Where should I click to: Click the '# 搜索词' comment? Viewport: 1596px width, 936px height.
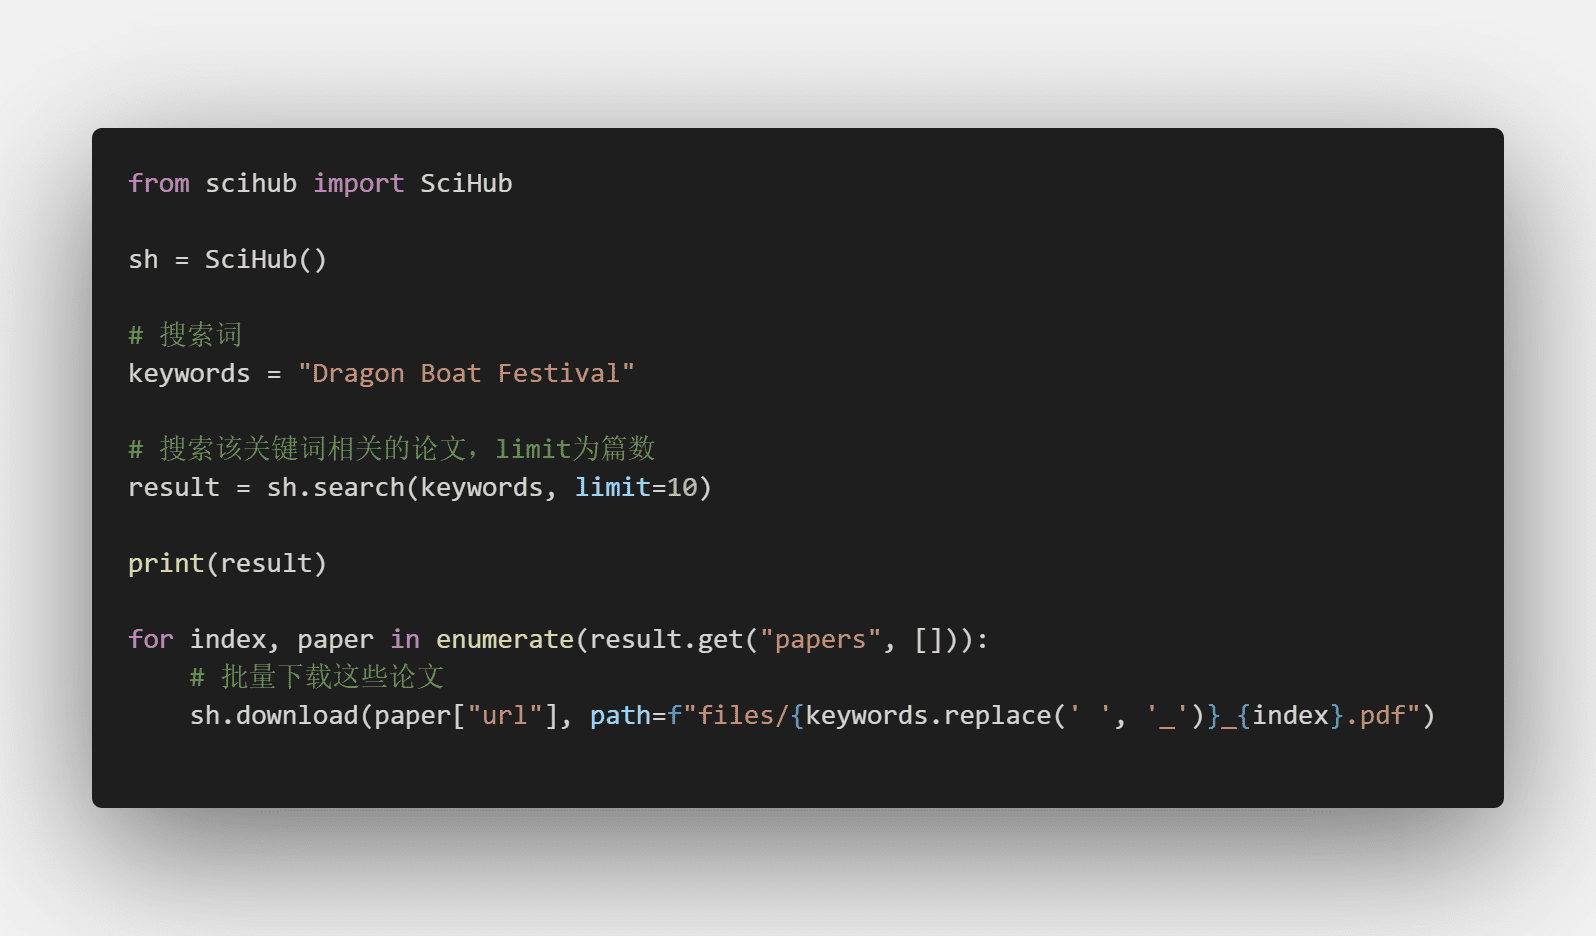click(186, 335)
